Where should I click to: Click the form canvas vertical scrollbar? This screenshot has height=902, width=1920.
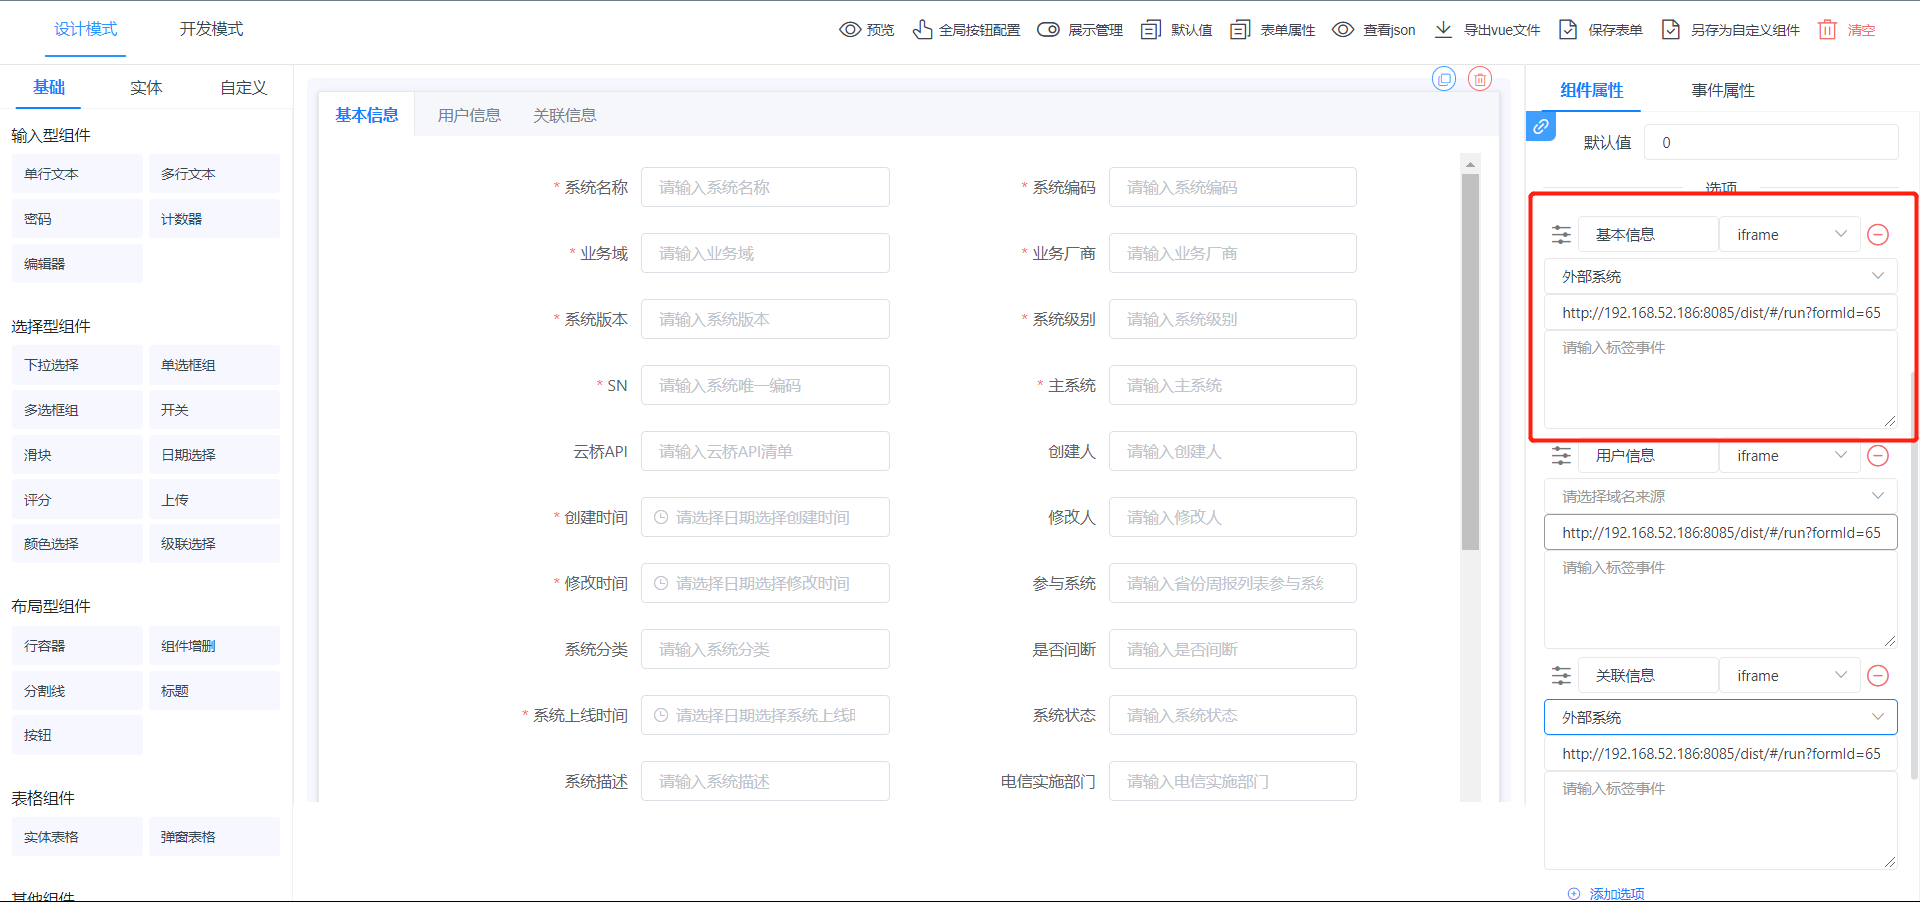click(1470, 362)
